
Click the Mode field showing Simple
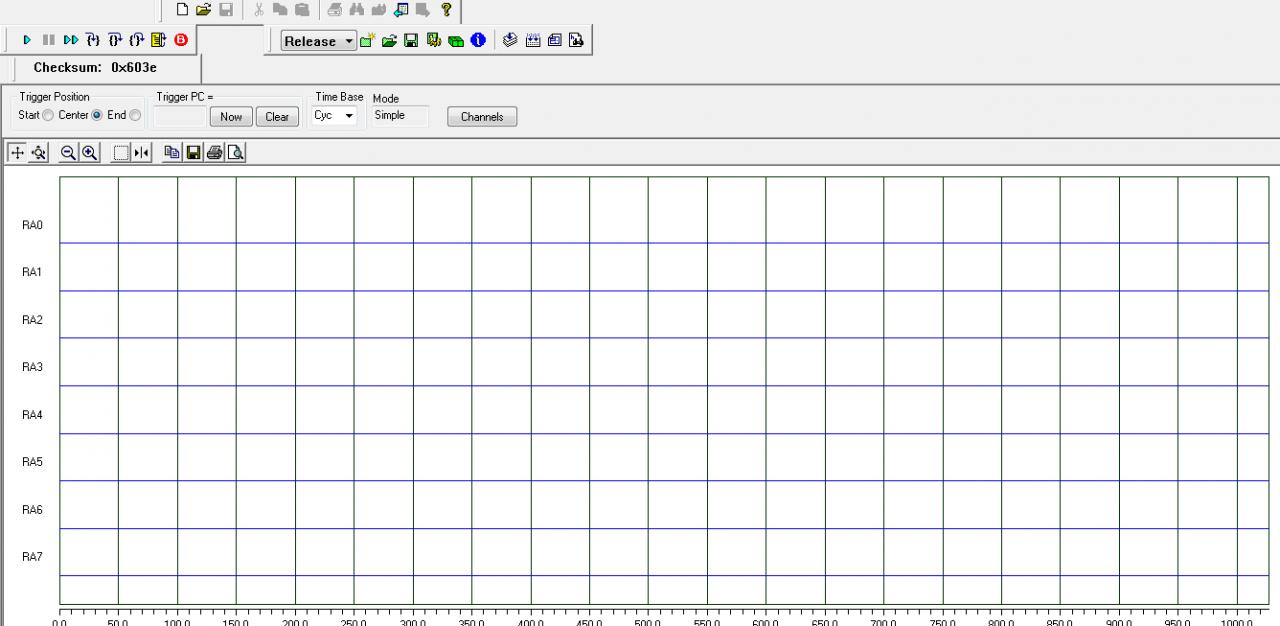(x=400, y=116)
